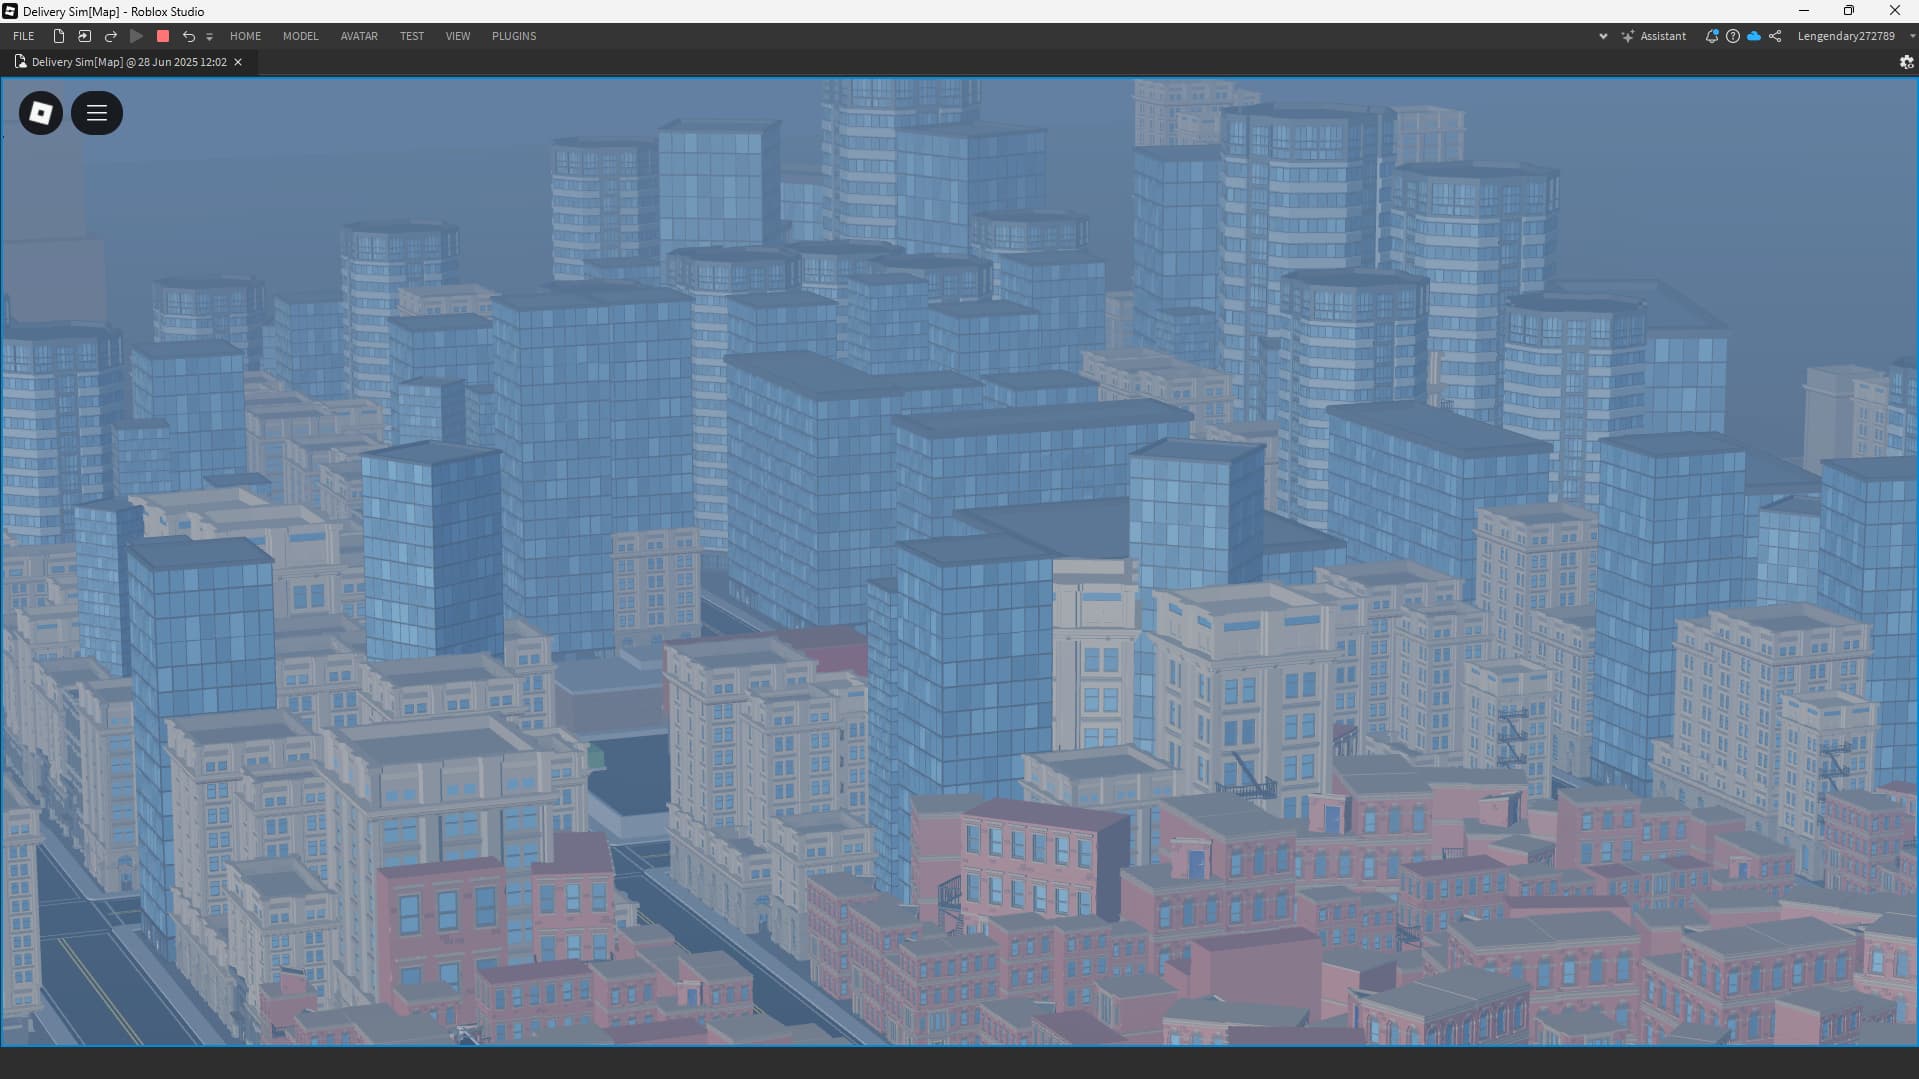Open the notifications bell

click(x=1712, y=36)
